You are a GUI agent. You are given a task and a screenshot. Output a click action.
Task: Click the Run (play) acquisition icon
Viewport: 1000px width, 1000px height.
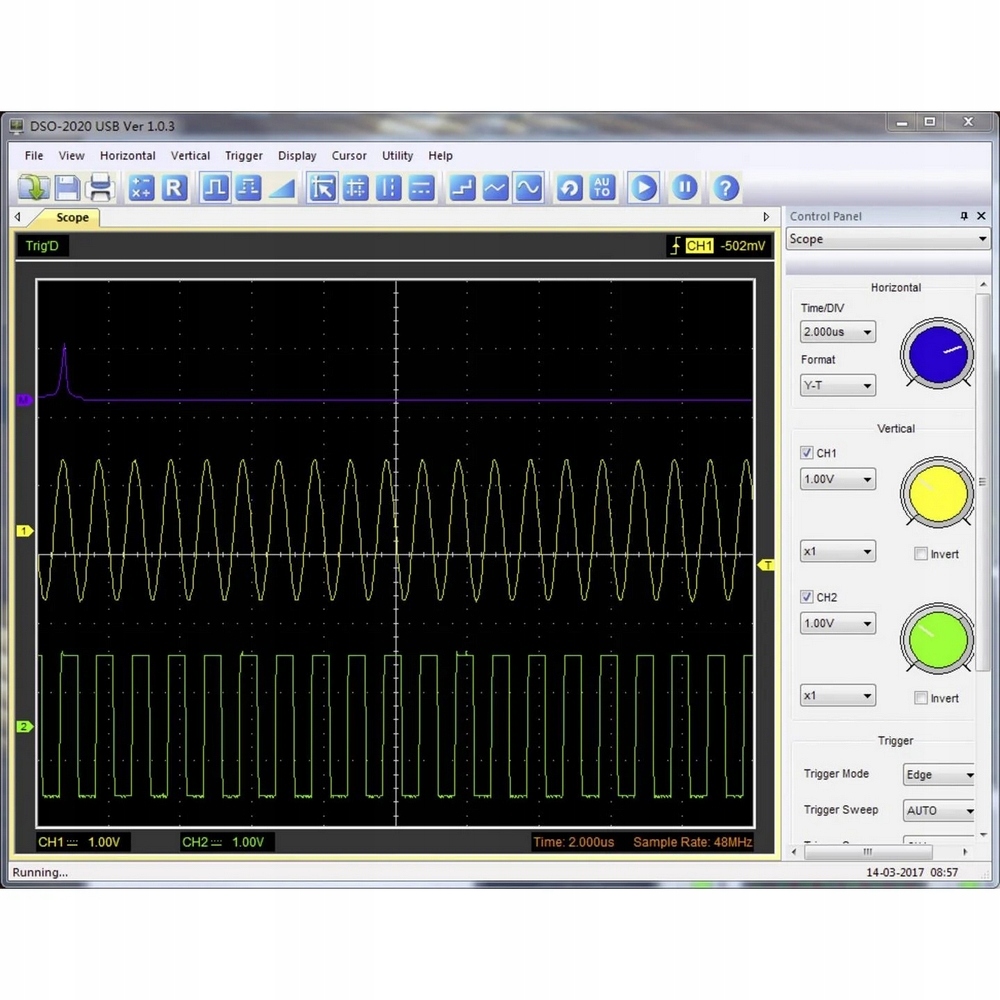click(643, 187)
